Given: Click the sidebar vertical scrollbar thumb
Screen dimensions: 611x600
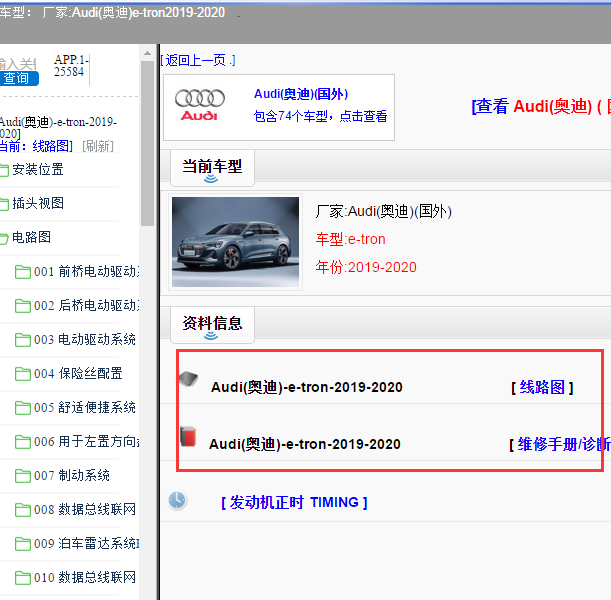Looking at the screenshot, I should coord(147,143).
